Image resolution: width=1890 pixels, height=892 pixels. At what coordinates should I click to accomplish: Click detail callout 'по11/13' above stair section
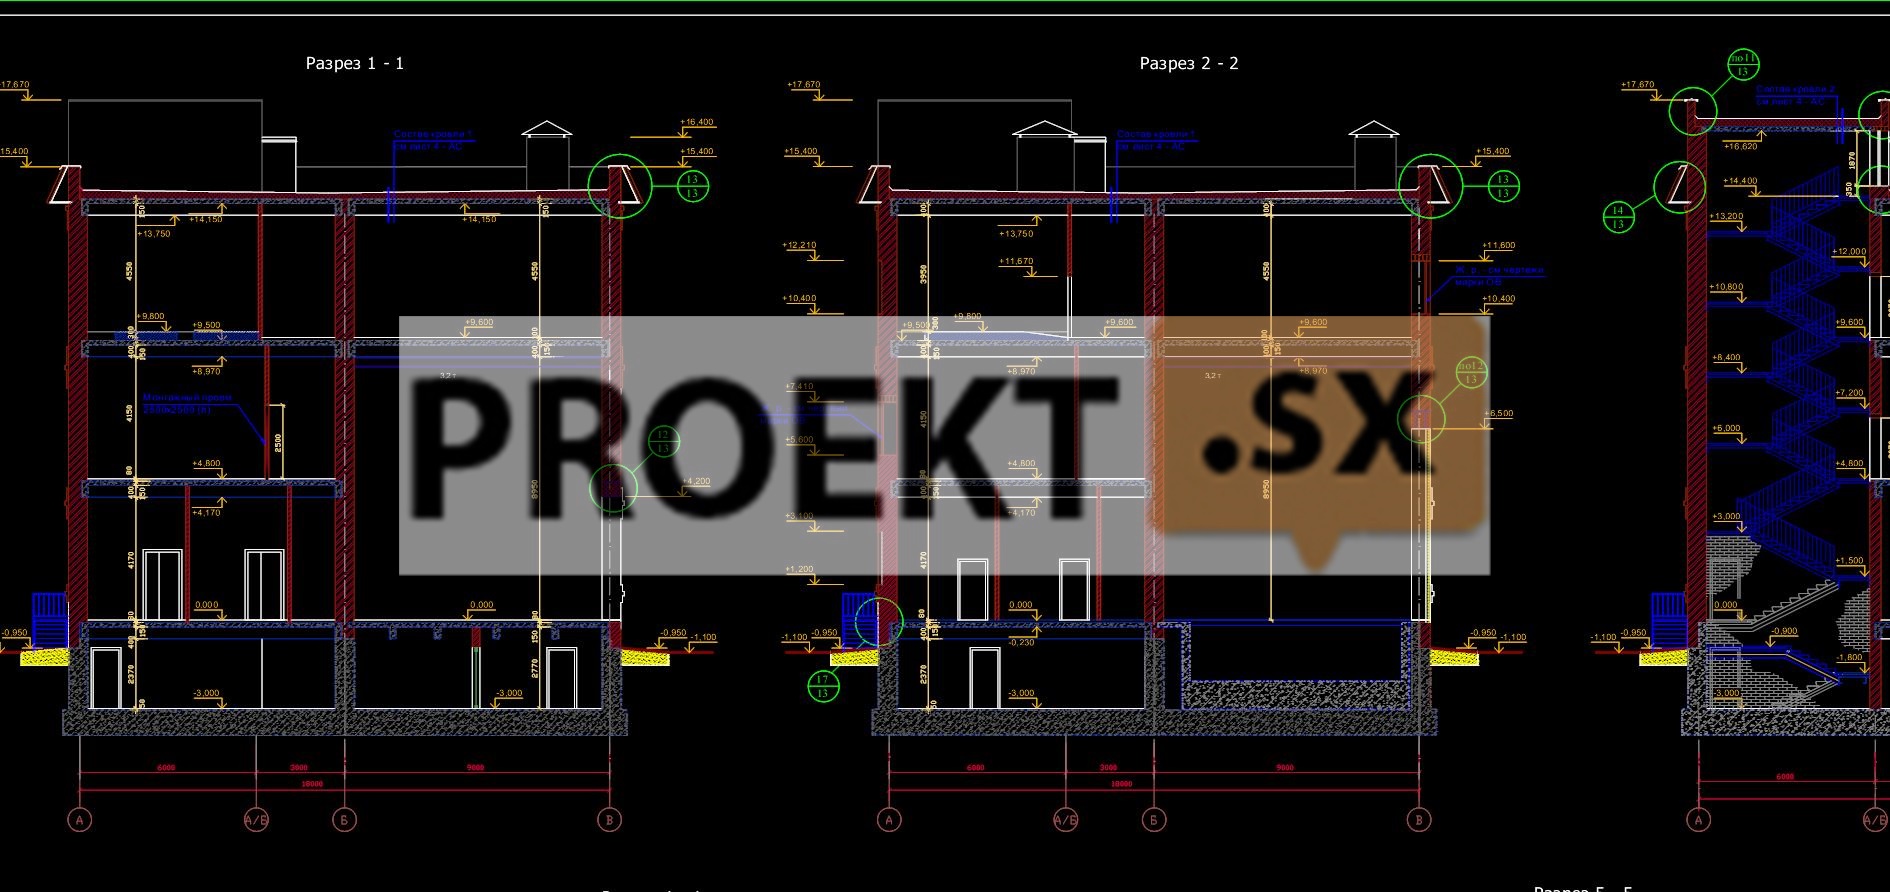point(1743,66)
